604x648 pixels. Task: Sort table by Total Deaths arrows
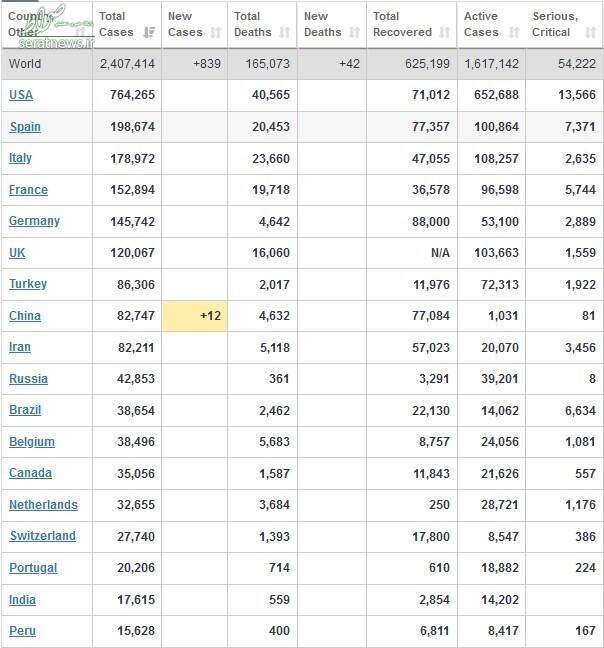coord(284,32)
